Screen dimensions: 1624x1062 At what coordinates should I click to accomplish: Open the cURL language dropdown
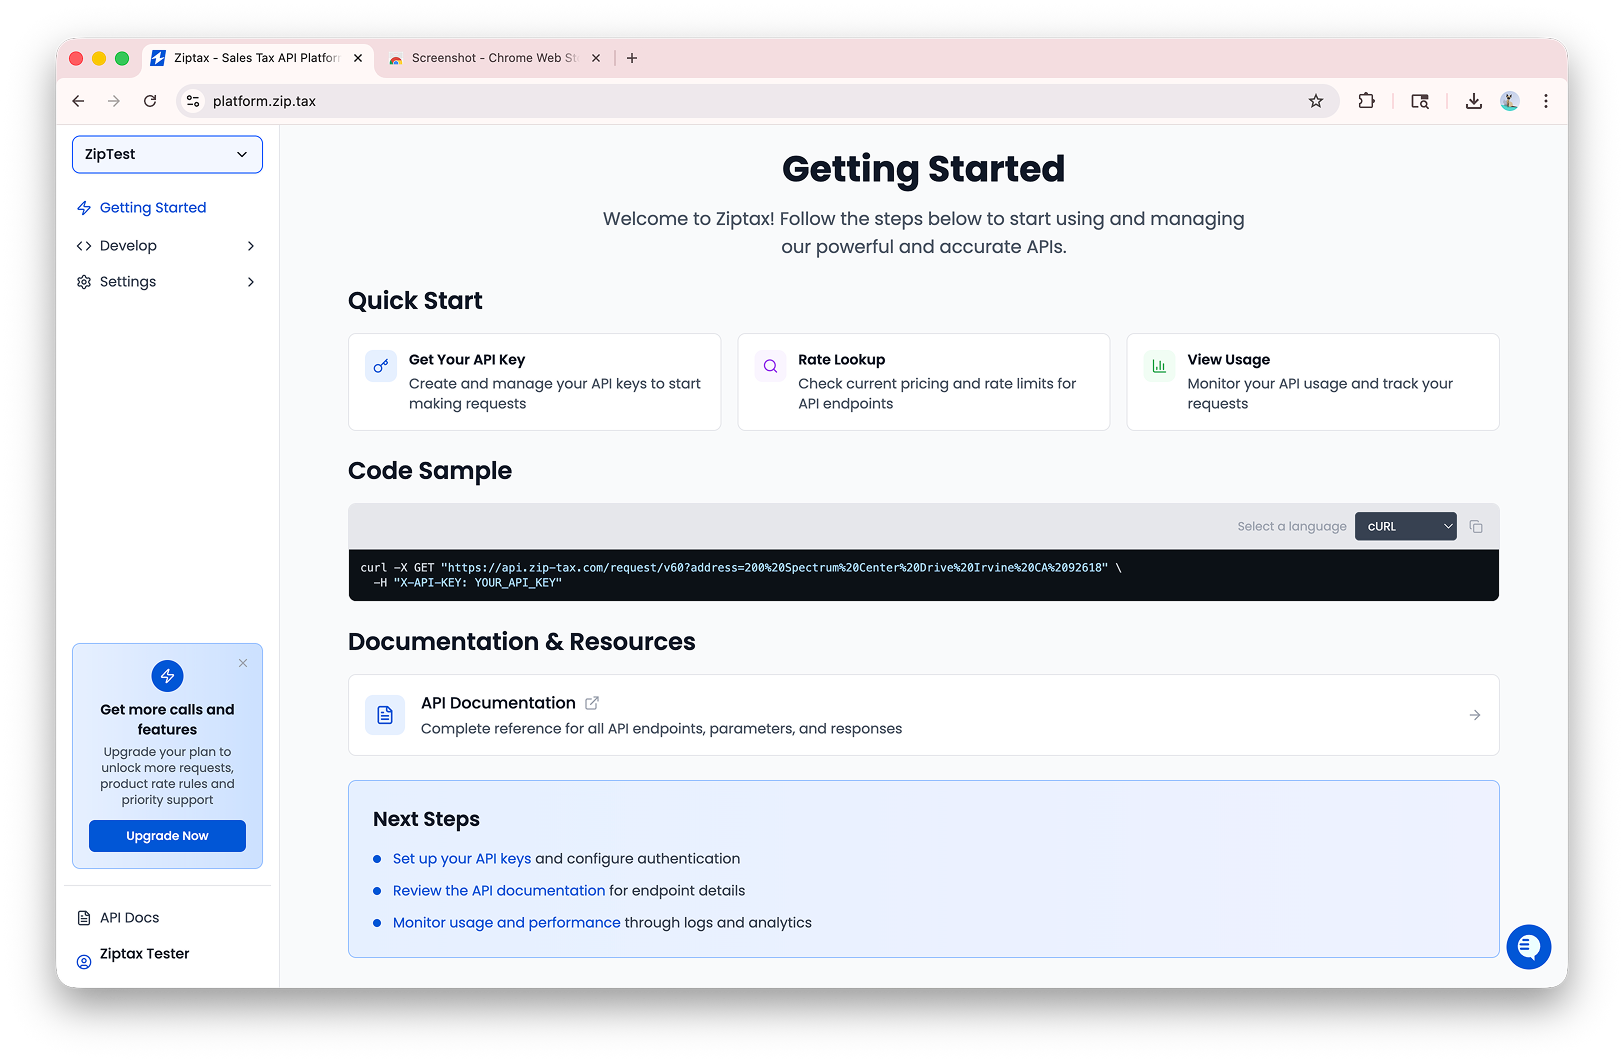click(x=1405, y=526)
